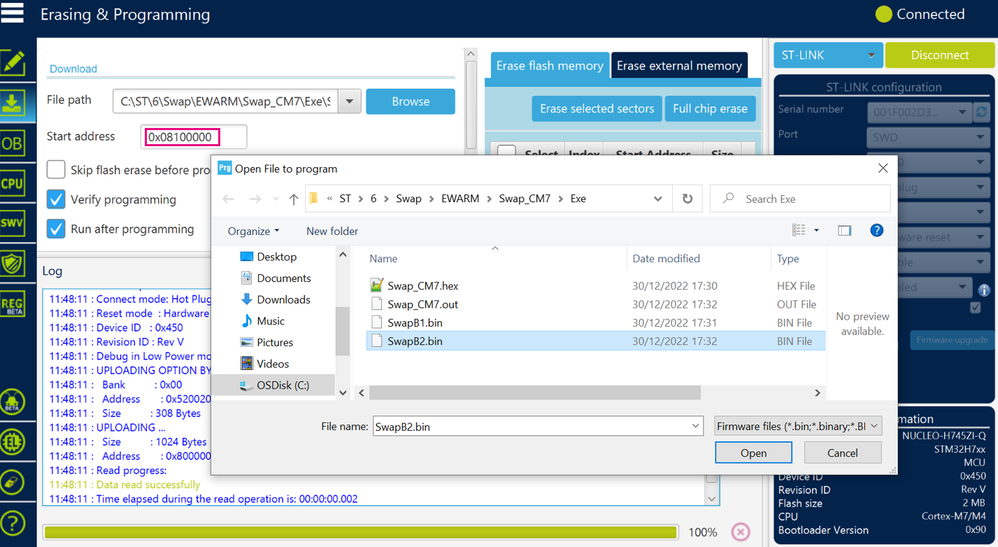
Task: Open the view options dropdown arrow
Action: [817, 231]
